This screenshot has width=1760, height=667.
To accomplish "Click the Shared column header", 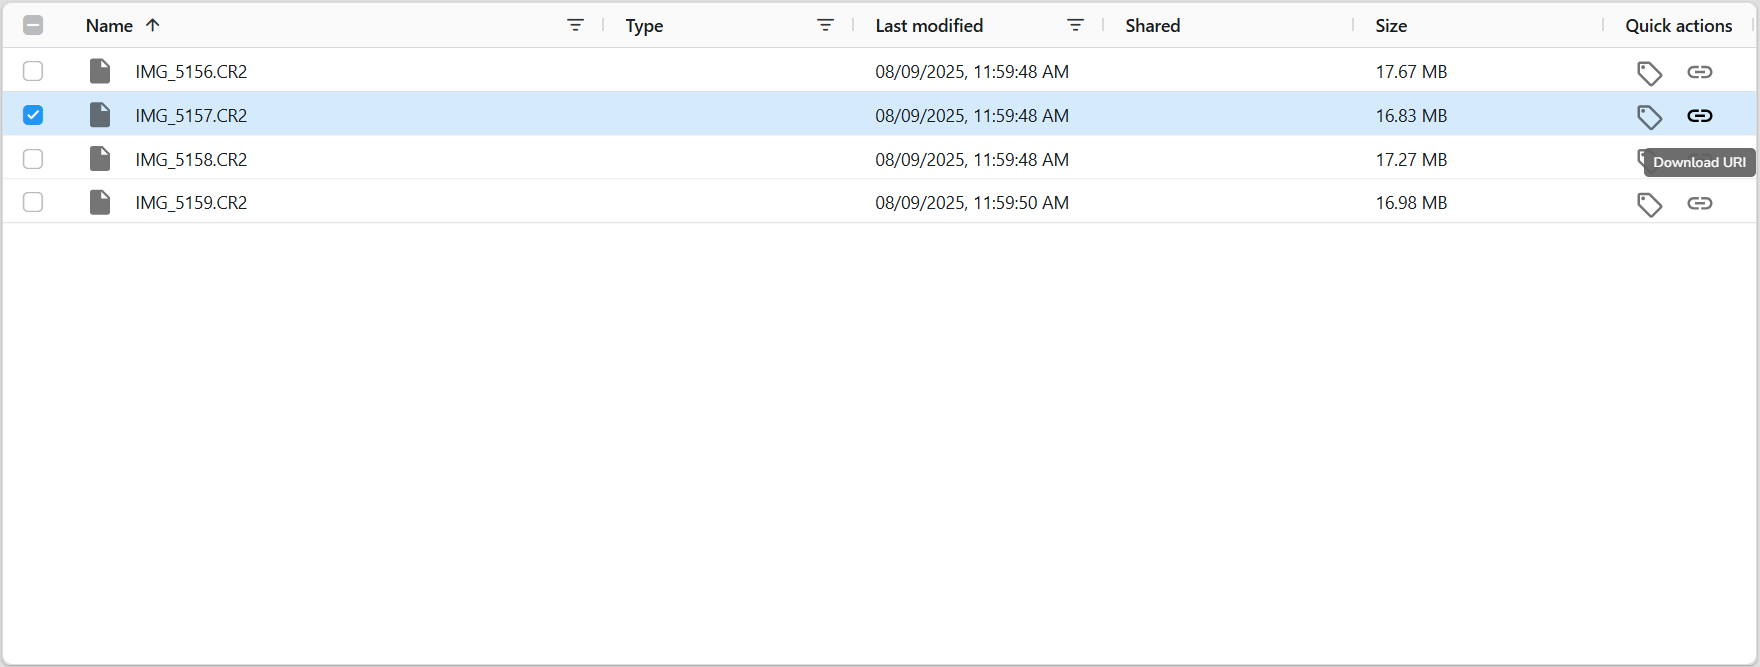I will [x=1152, y=26].
